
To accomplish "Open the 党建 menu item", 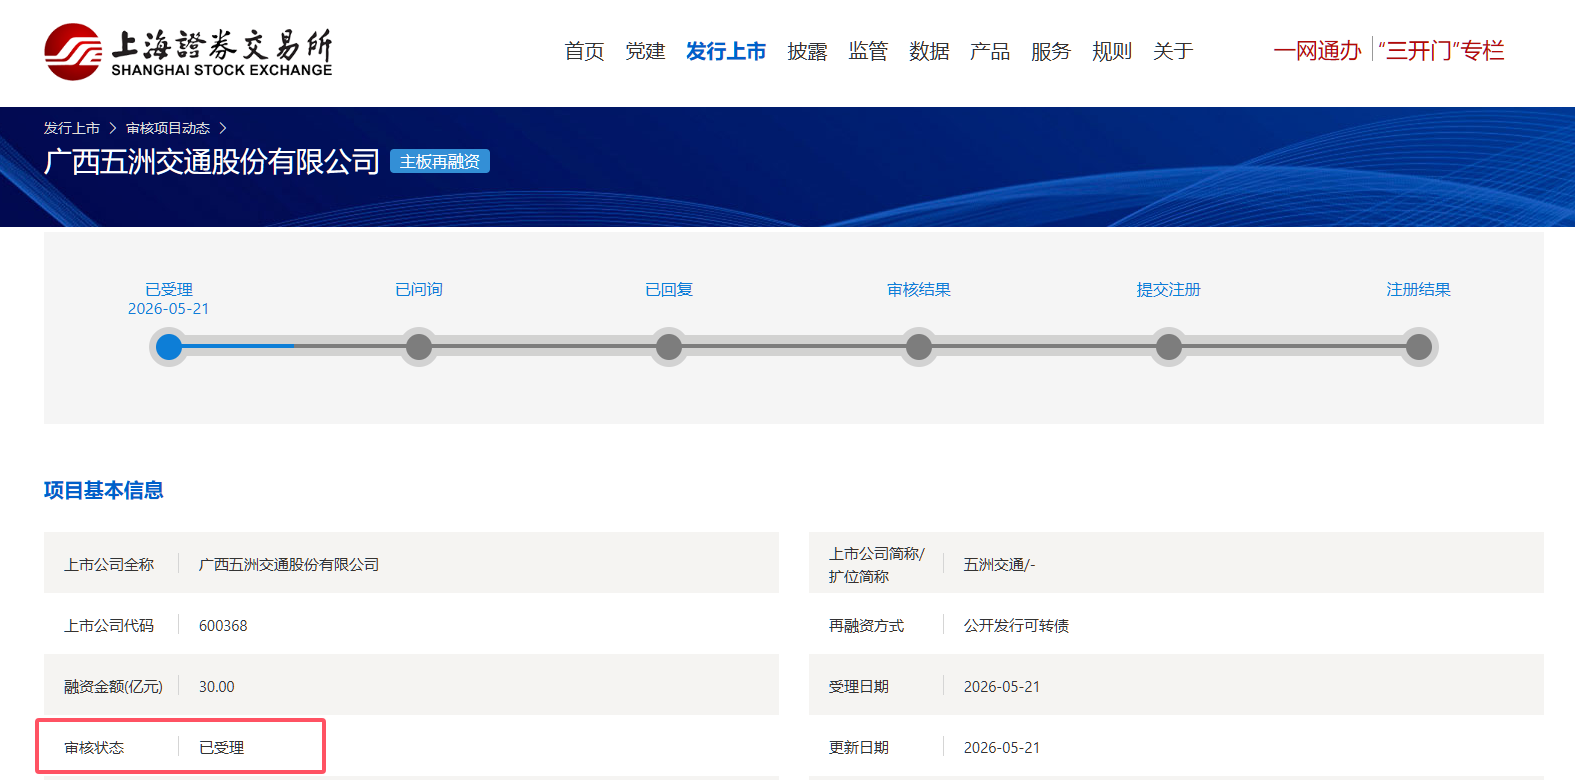I will [x=645, y=51].
